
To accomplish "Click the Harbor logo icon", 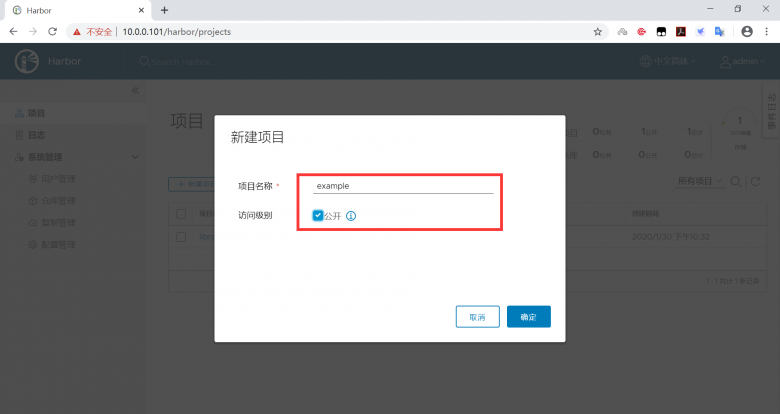I will click(27, 62).
